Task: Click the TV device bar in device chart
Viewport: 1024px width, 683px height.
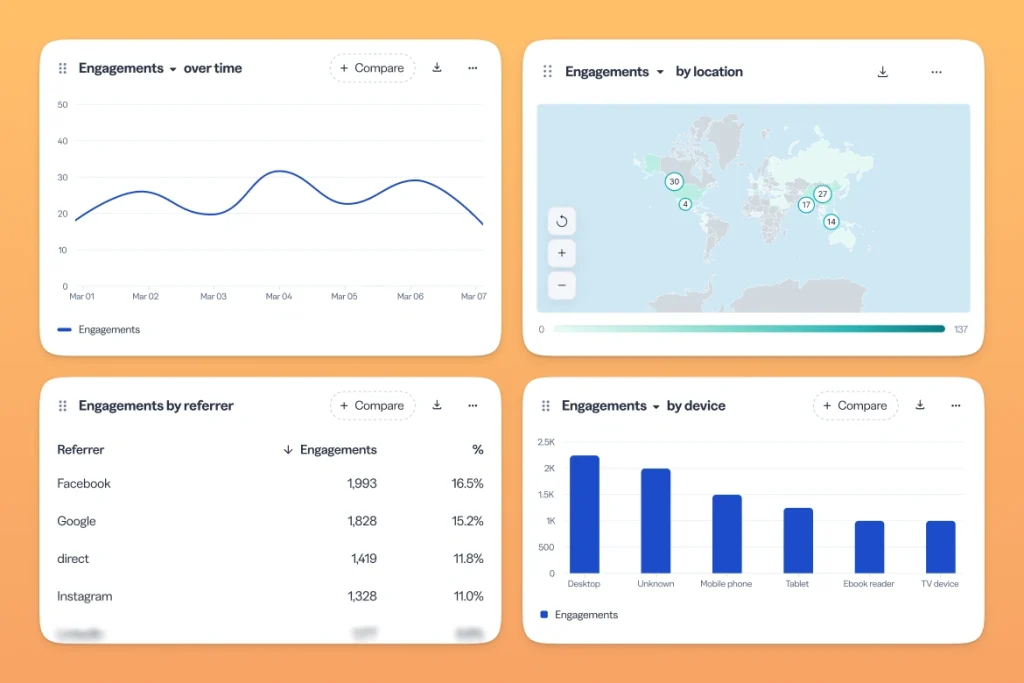Action: pyautogui.click(x=940, y=547)
